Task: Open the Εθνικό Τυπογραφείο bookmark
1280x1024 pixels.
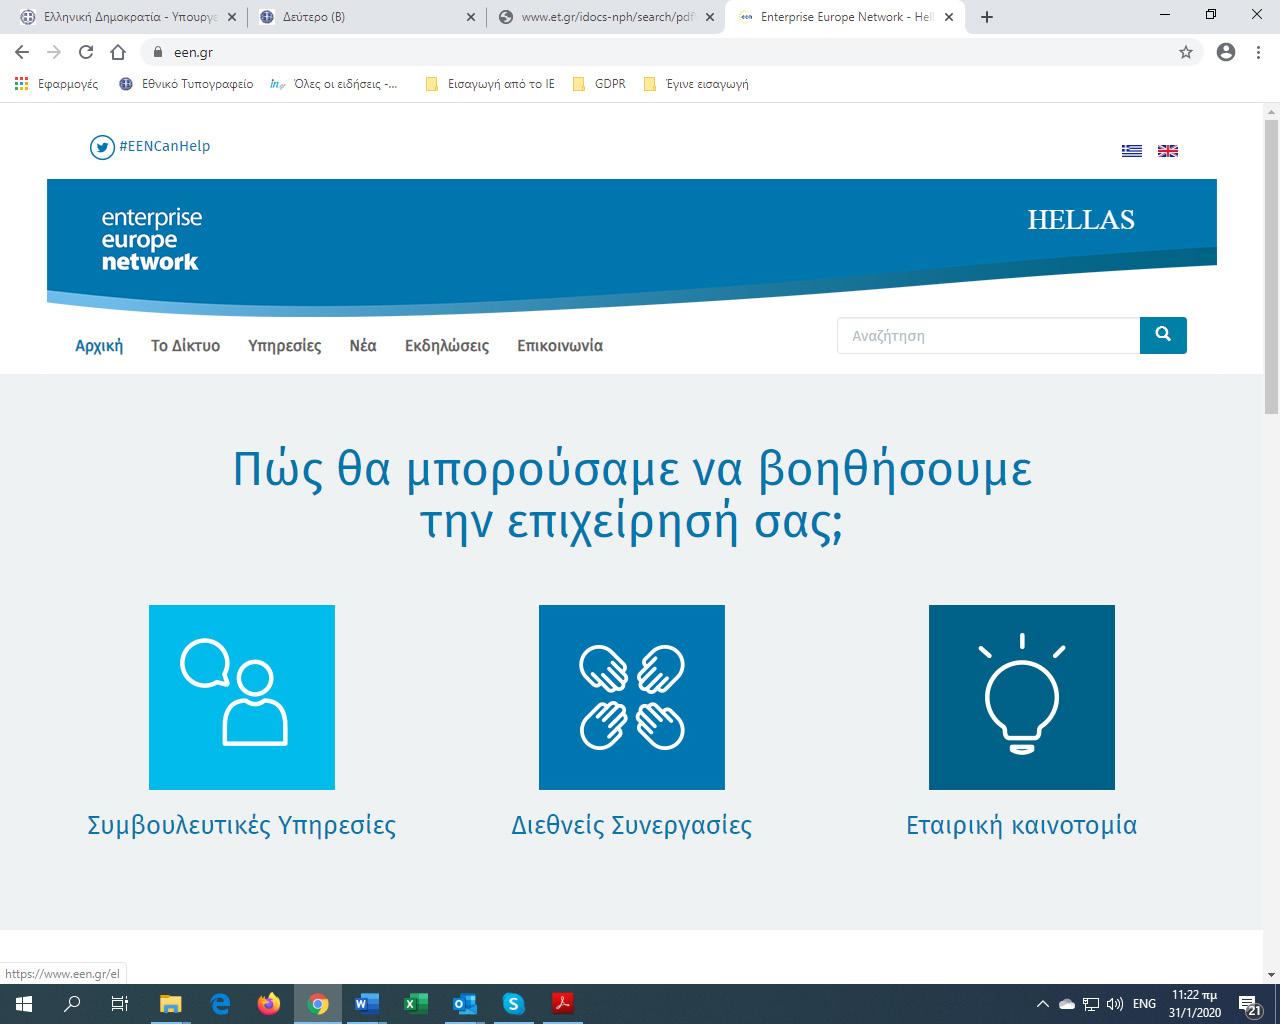Action: [x=186, y=84]
